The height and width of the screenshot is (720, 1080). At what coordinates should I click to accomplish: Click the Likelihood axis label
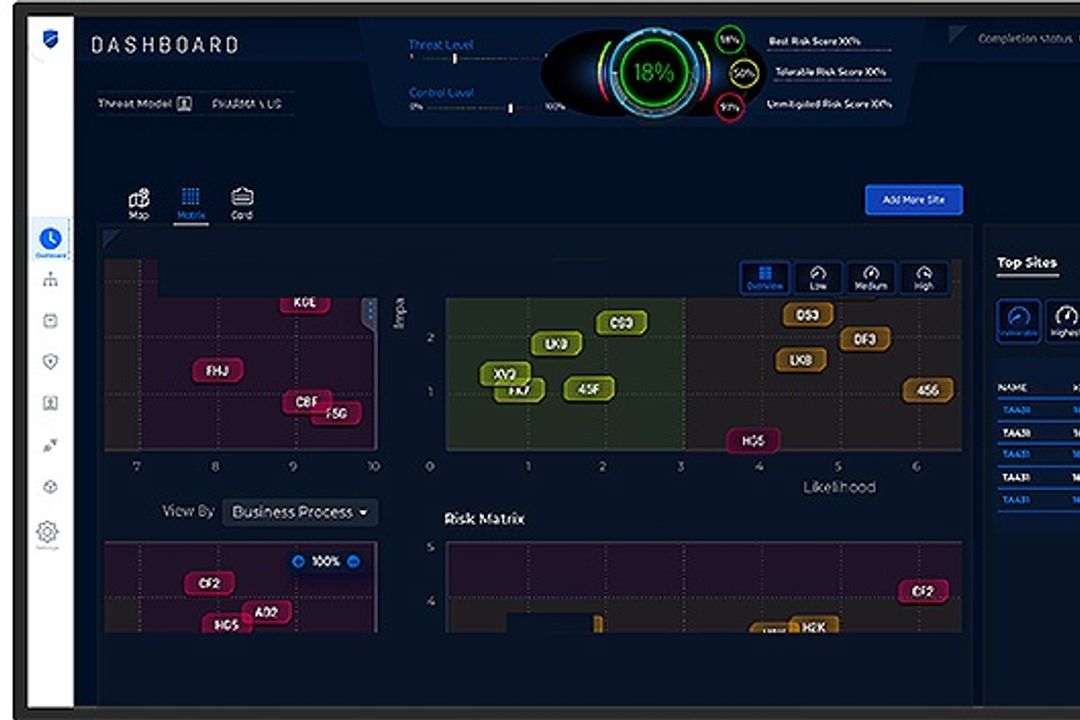pyautogui.click(x=839, y=487)
